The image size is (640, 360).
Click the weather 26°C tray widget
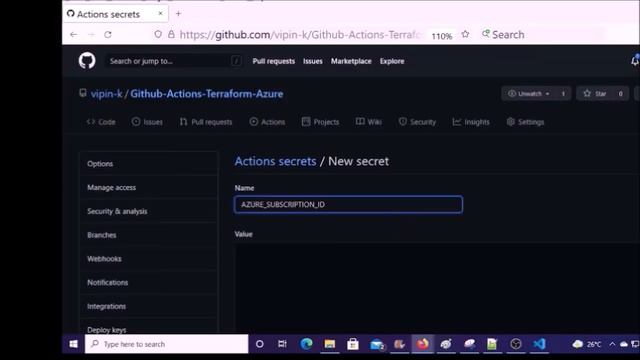(x=587, y=344)
